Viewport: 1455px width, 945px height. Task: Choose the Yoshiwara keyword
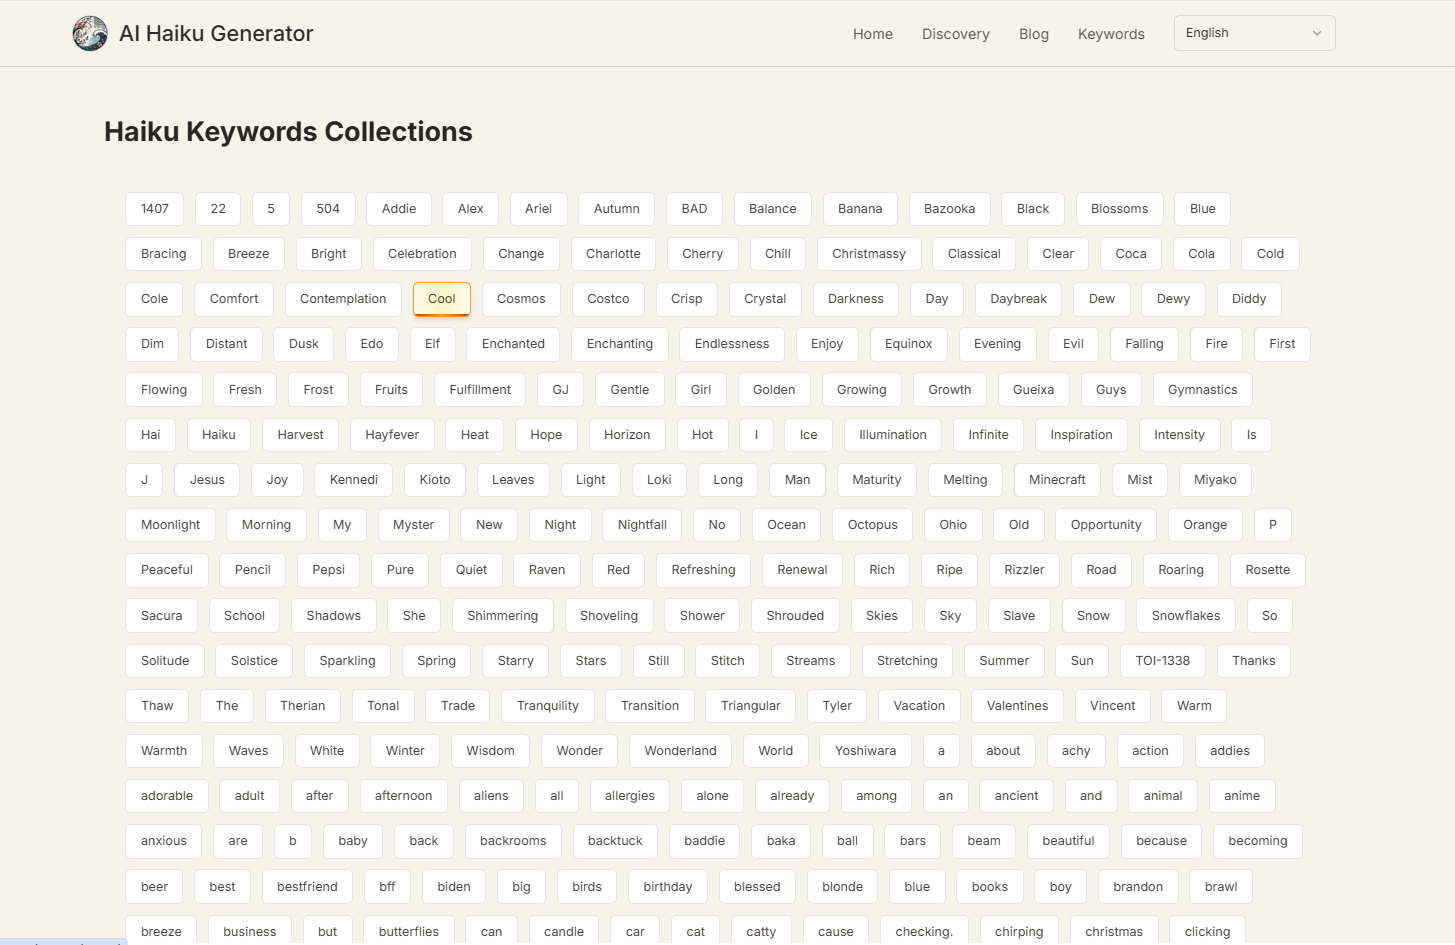click(x=865, y=751)
